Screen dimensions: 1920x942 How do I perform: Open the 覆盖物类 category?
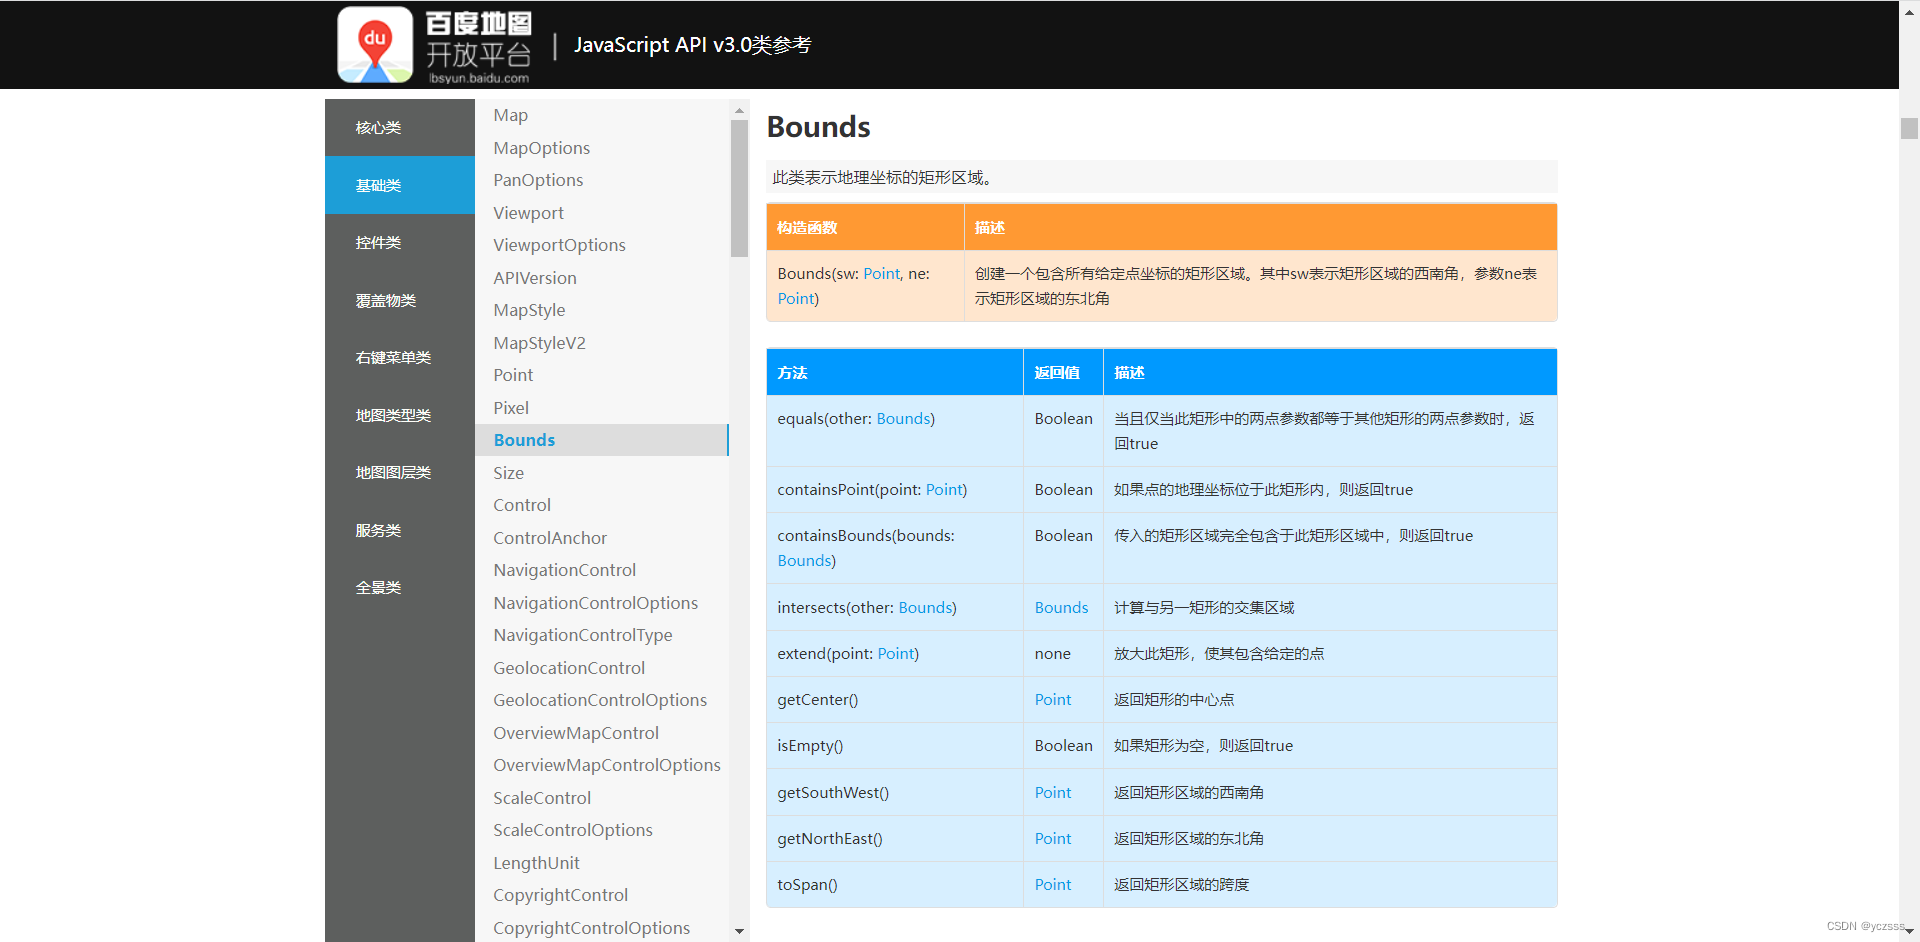pyautogui.click(x=385, y=299)
